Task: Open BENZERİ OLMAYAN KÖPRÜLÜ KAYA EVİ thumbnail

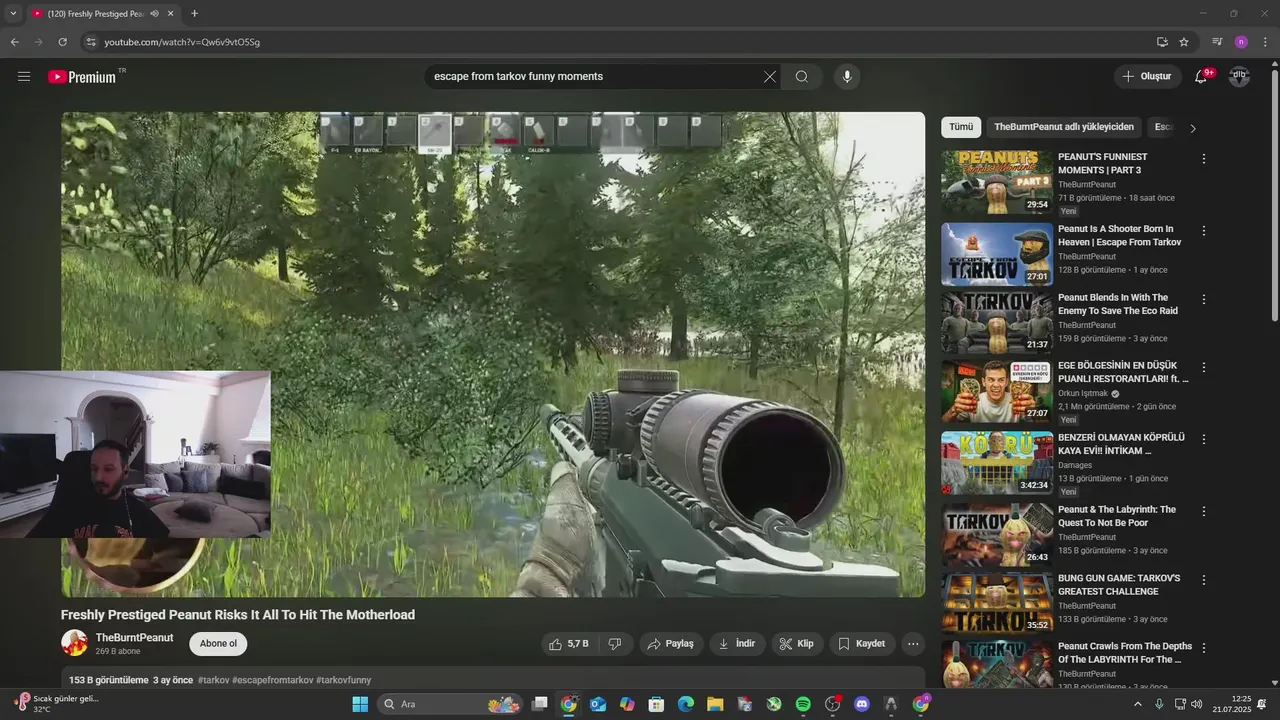Action: point(997,463)
